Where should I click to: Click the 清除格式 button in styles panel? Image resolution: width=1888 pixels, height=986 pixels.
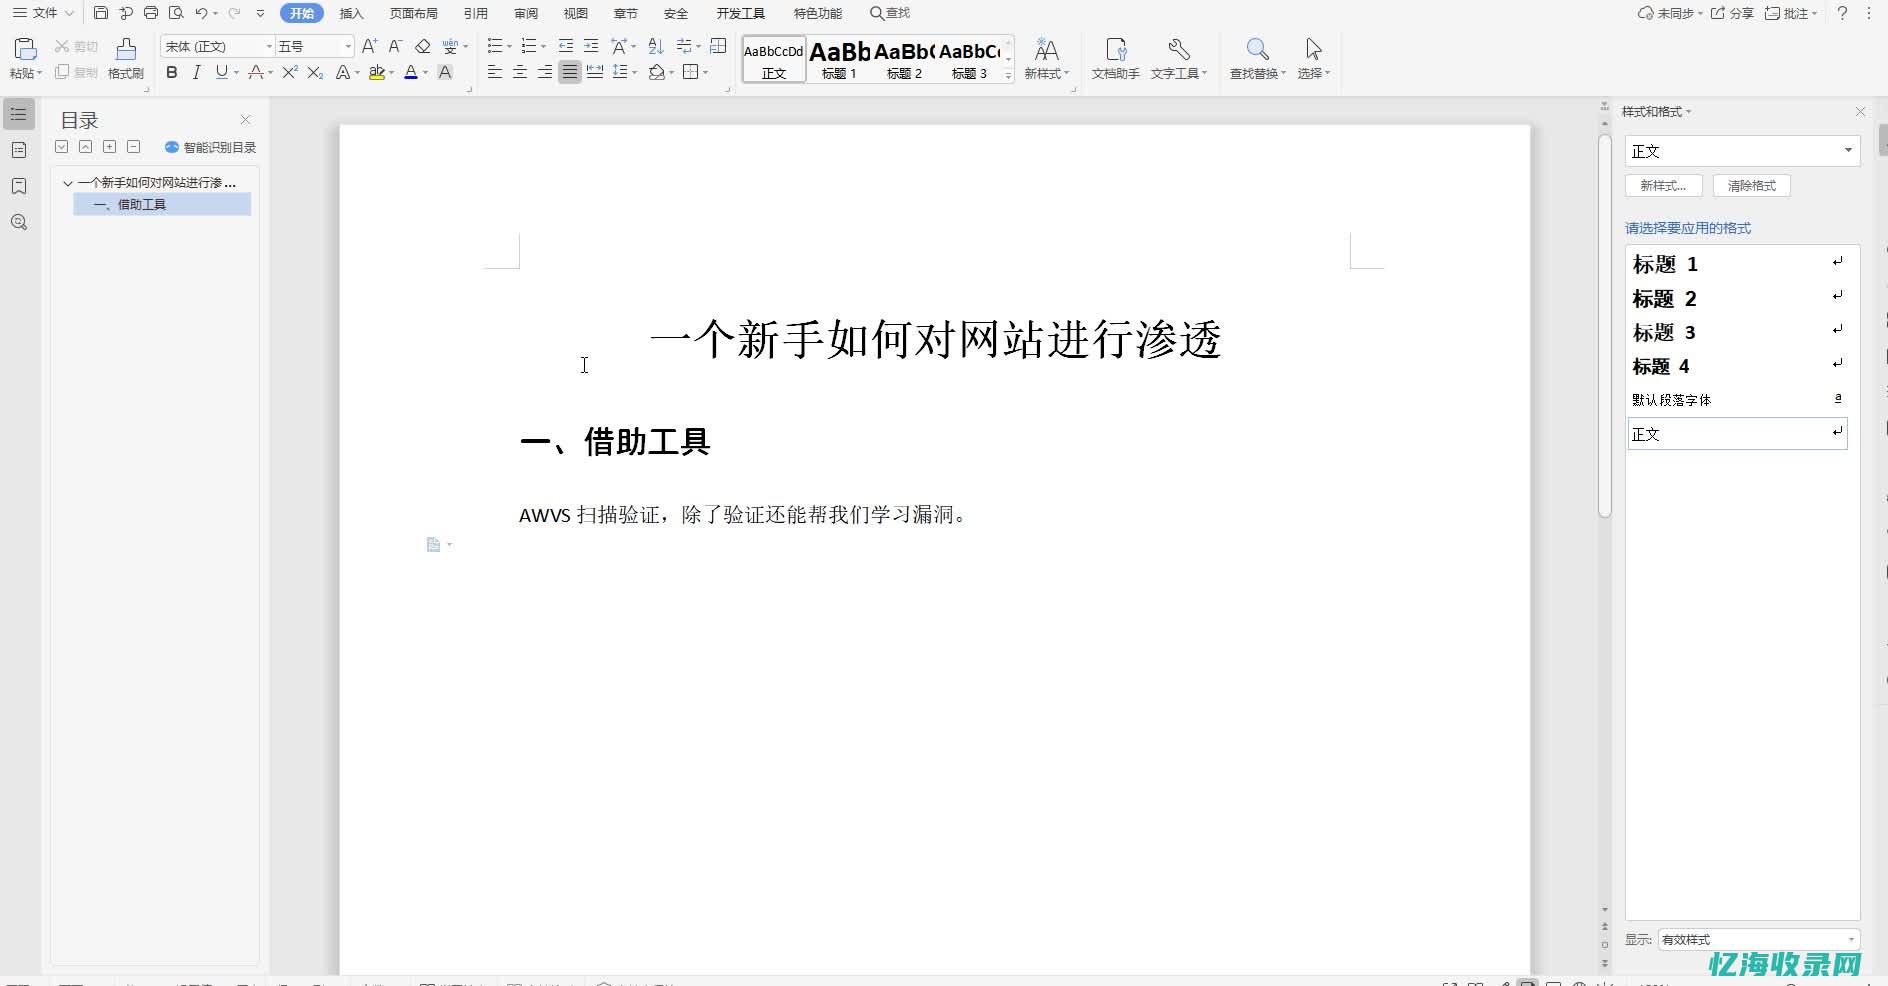tap(1752, 185)
